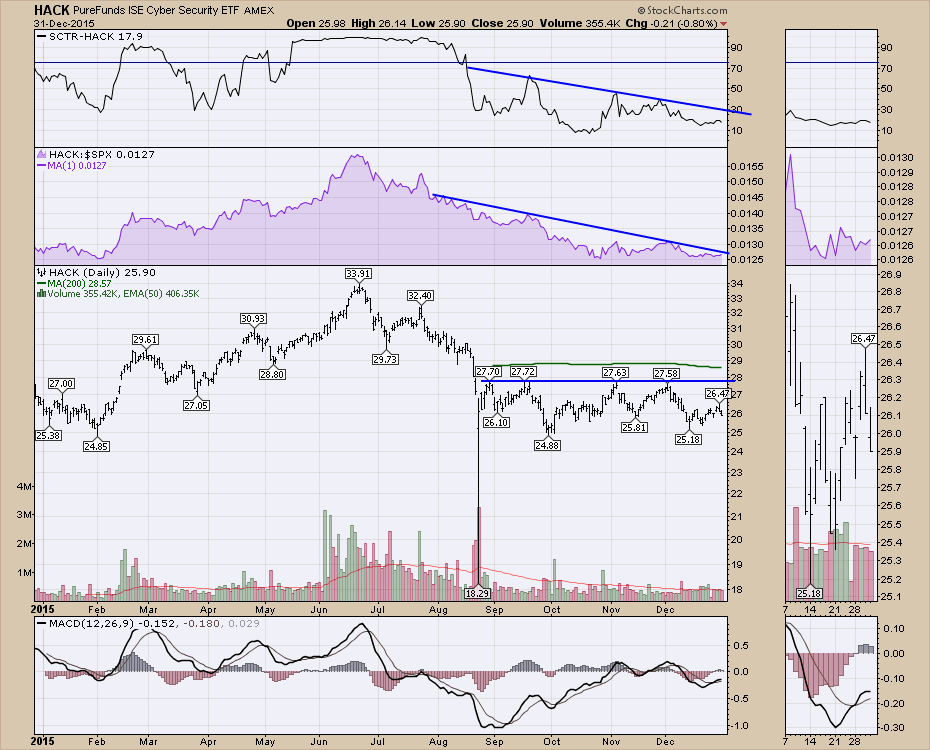Viewport: 930px width, 750px height.
Task: Click the red down-arrow next to Chg
Action: [723, 24]
